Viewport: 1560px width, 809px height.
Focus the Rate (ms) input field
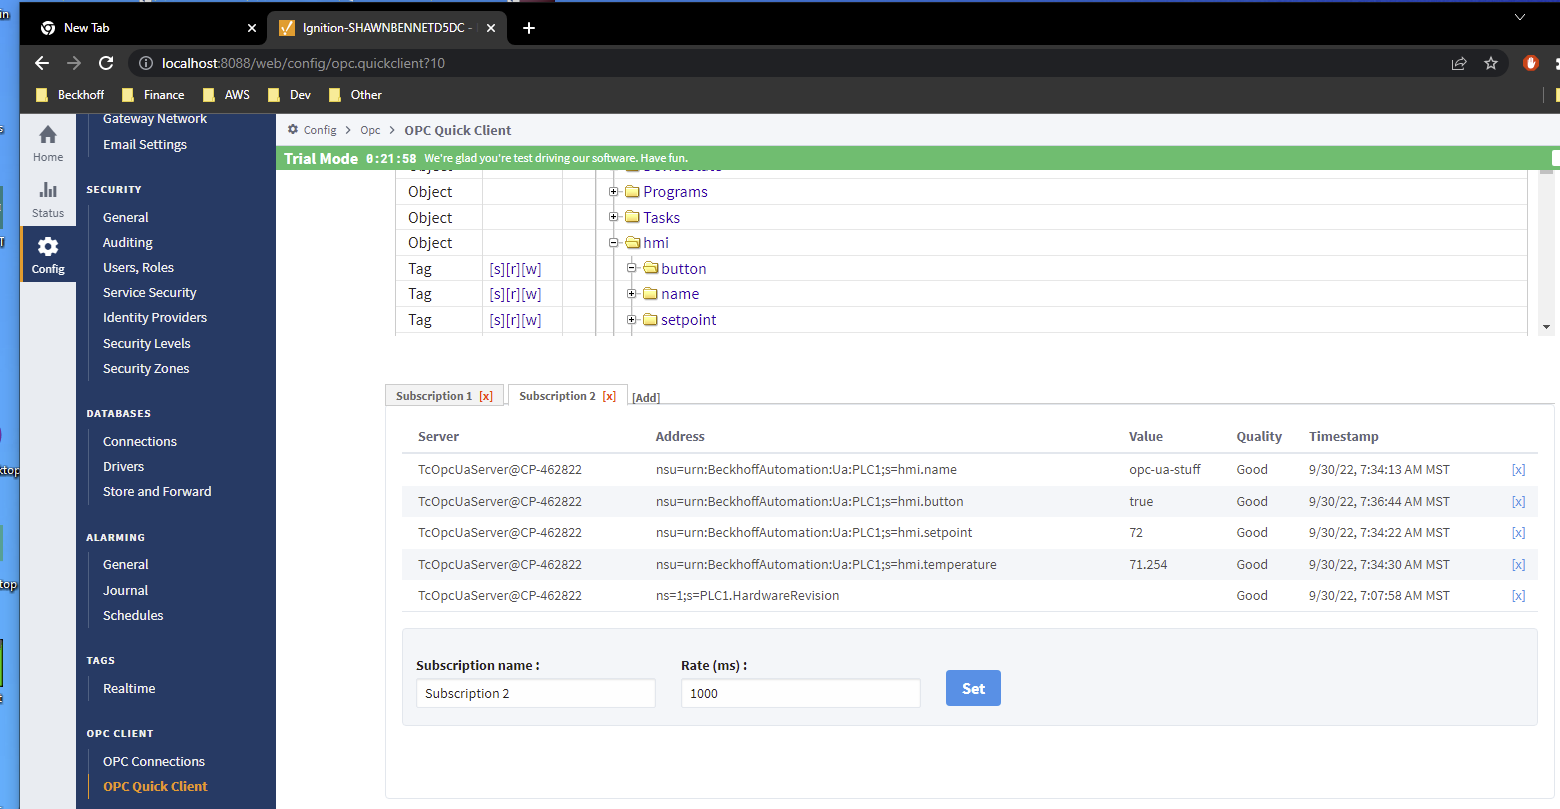[x=801, y=693]
